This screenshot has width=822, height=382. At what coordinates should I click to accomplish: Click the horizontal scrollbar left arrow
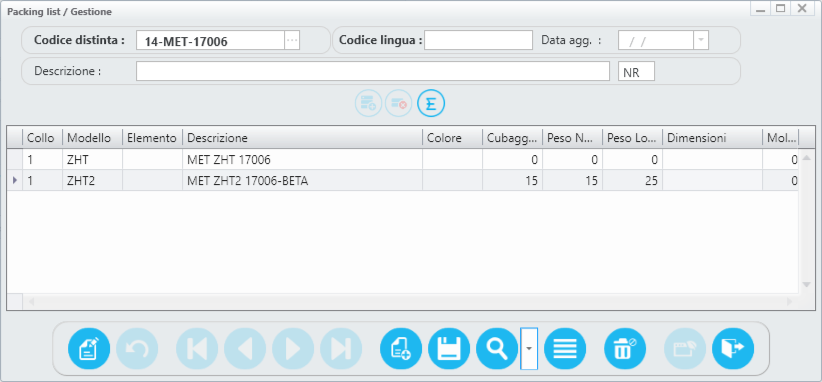click(31, 302)
